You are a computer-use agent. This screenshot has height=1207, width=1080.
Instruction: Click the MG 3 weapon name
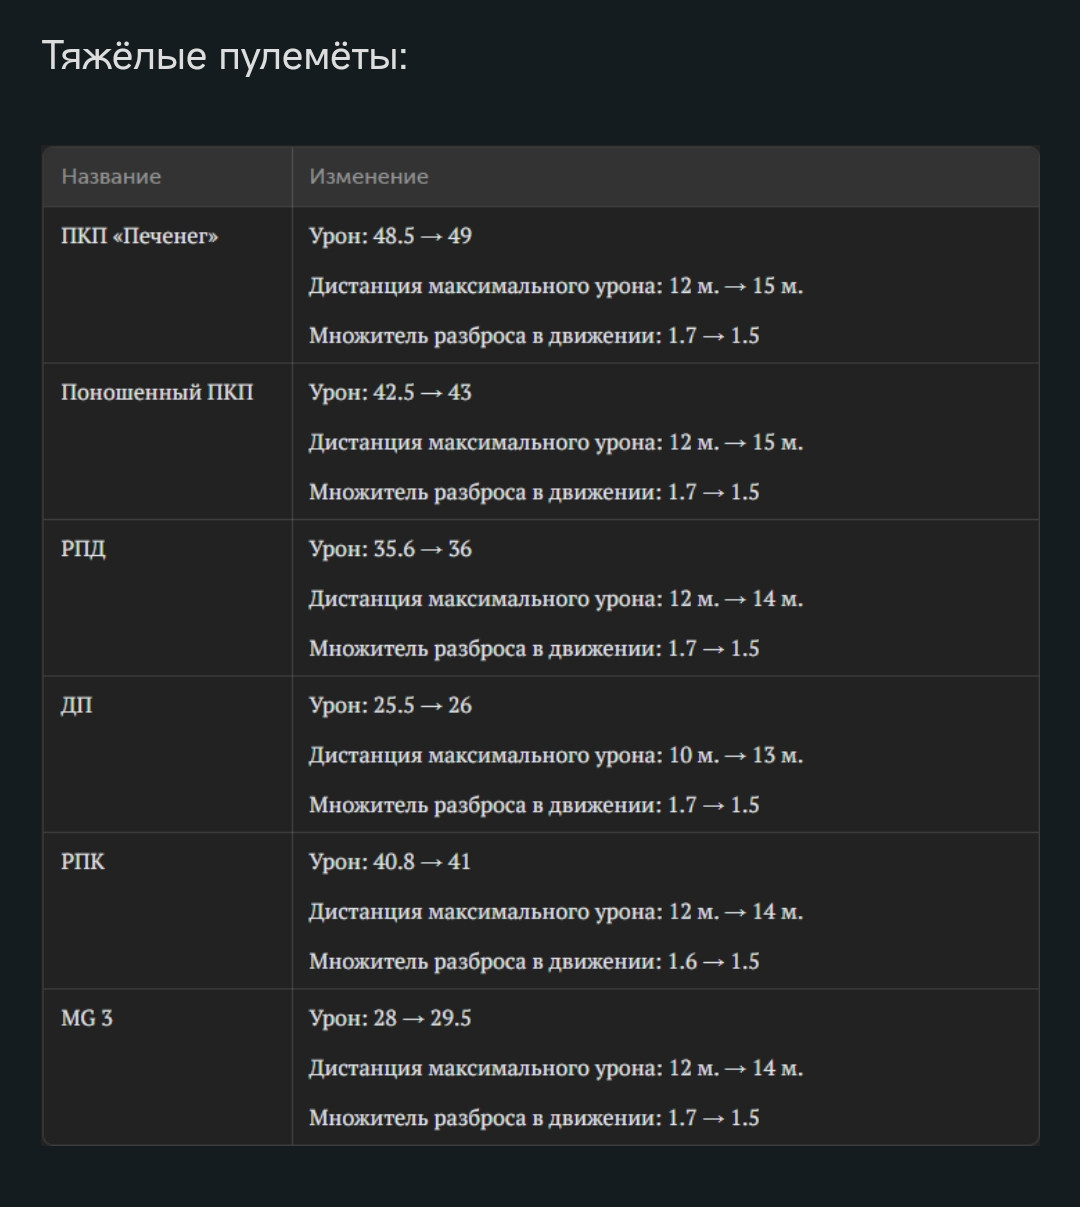point(87,1018)
